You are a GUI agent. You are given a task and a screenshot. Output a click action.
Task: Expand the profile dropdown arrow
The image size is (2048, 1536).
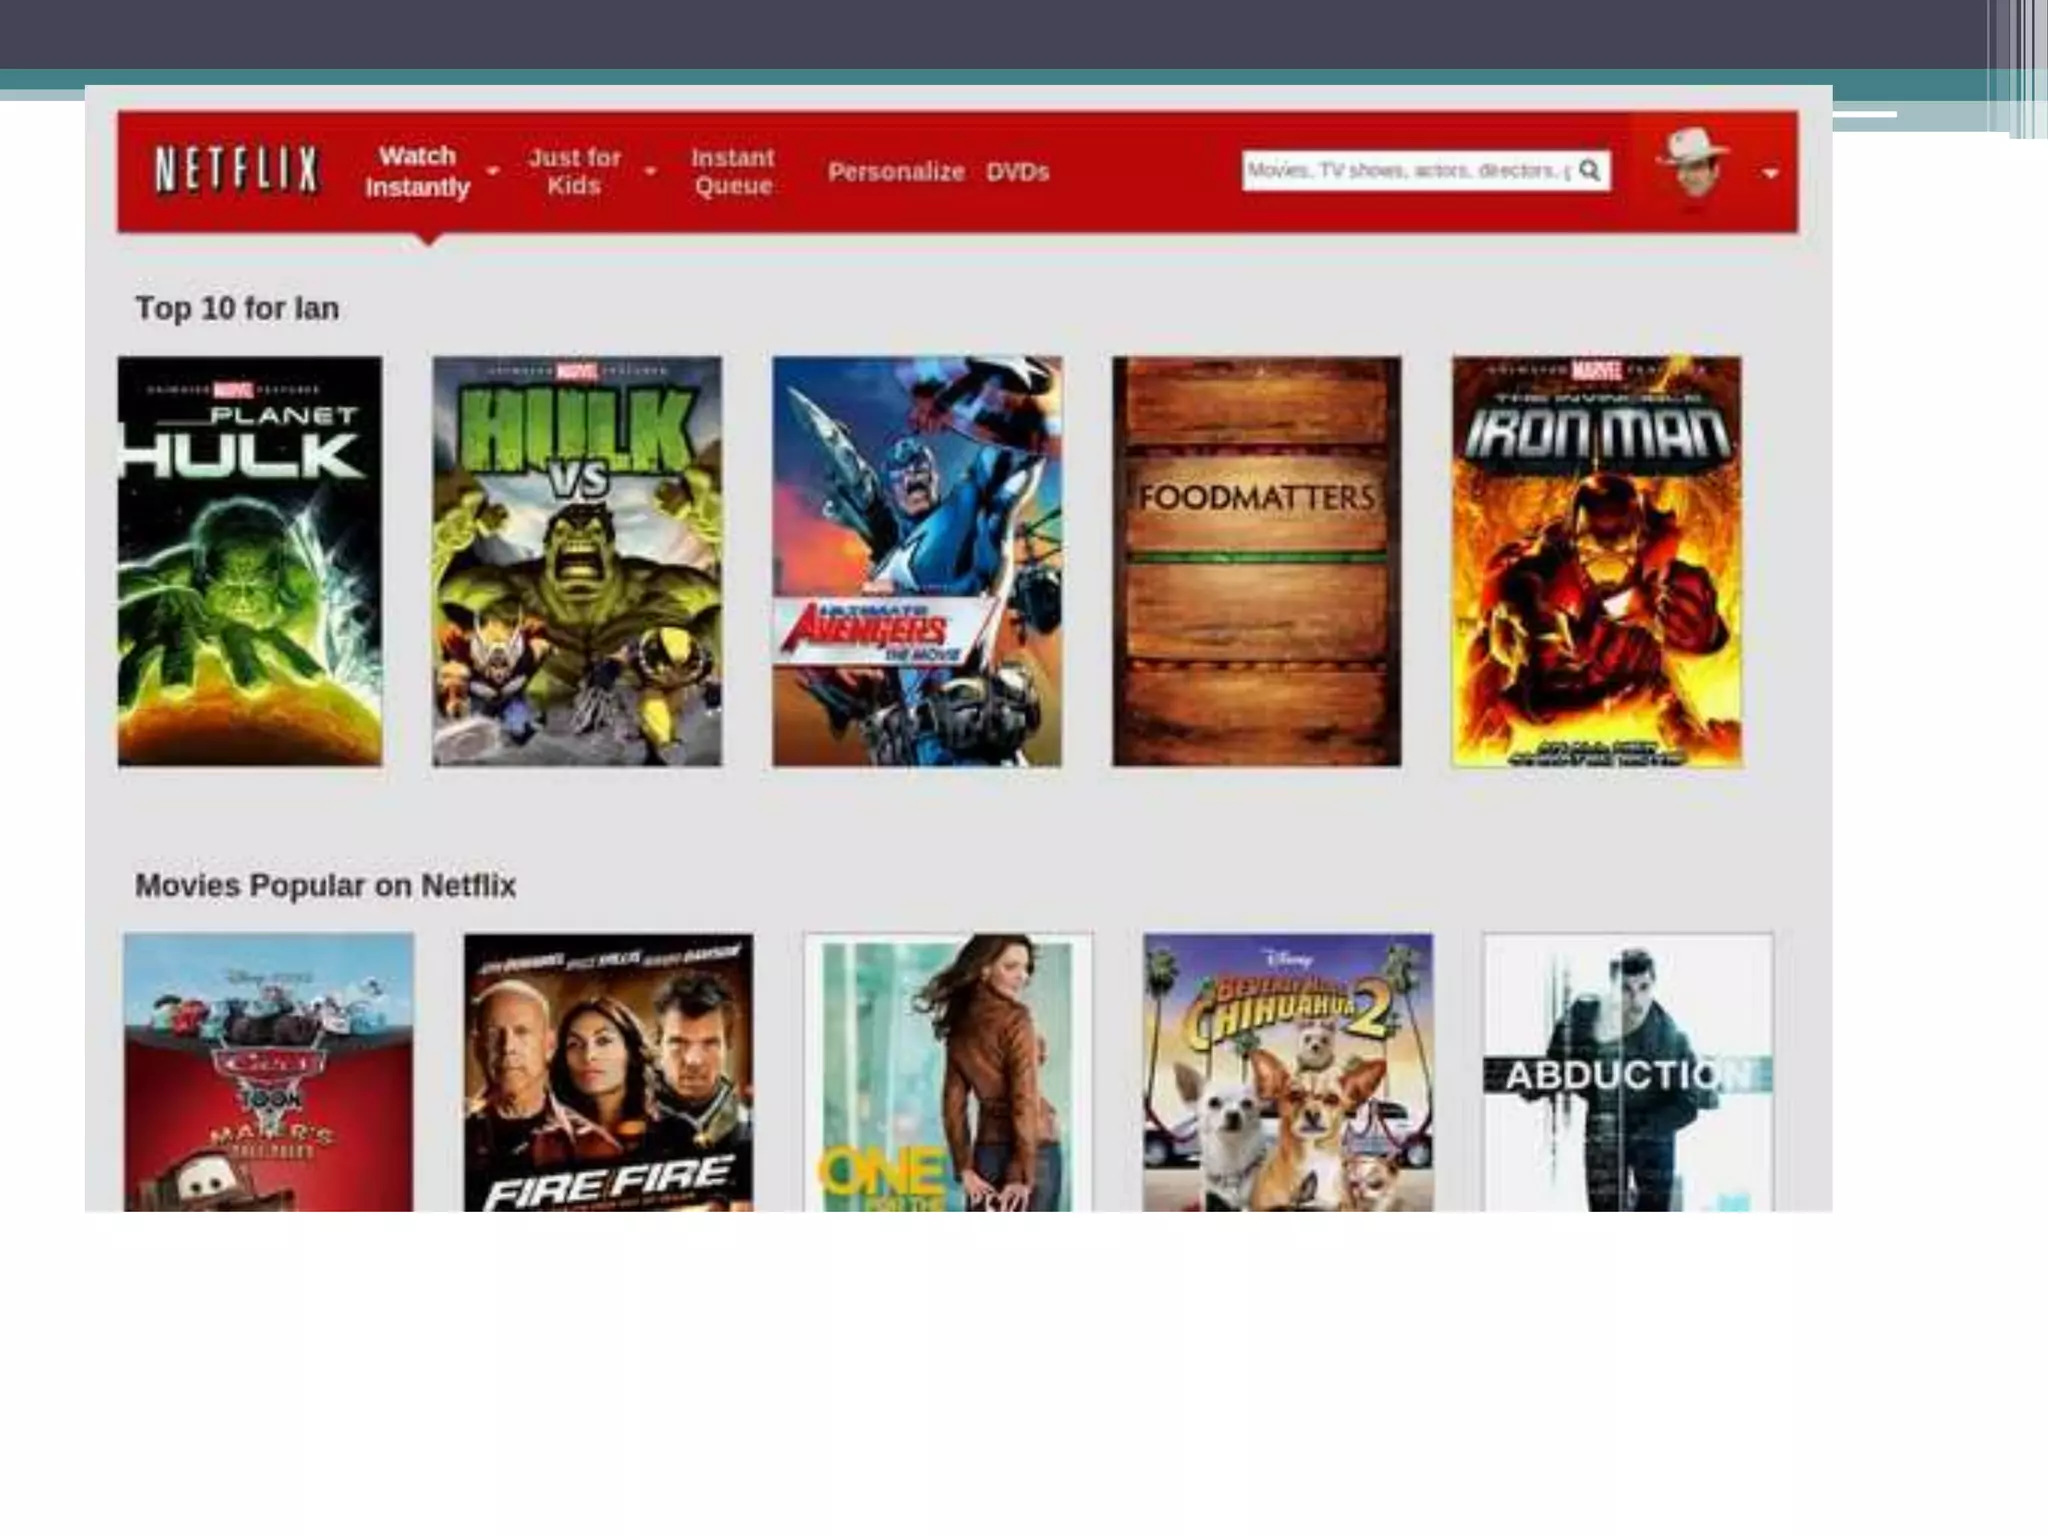(x=1770, y=174)
